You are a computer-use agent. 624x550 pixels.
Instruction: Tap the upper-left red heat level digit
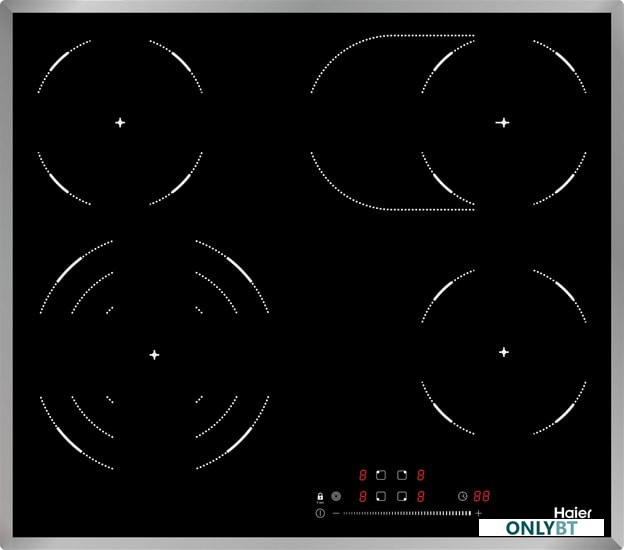(362, 475)
